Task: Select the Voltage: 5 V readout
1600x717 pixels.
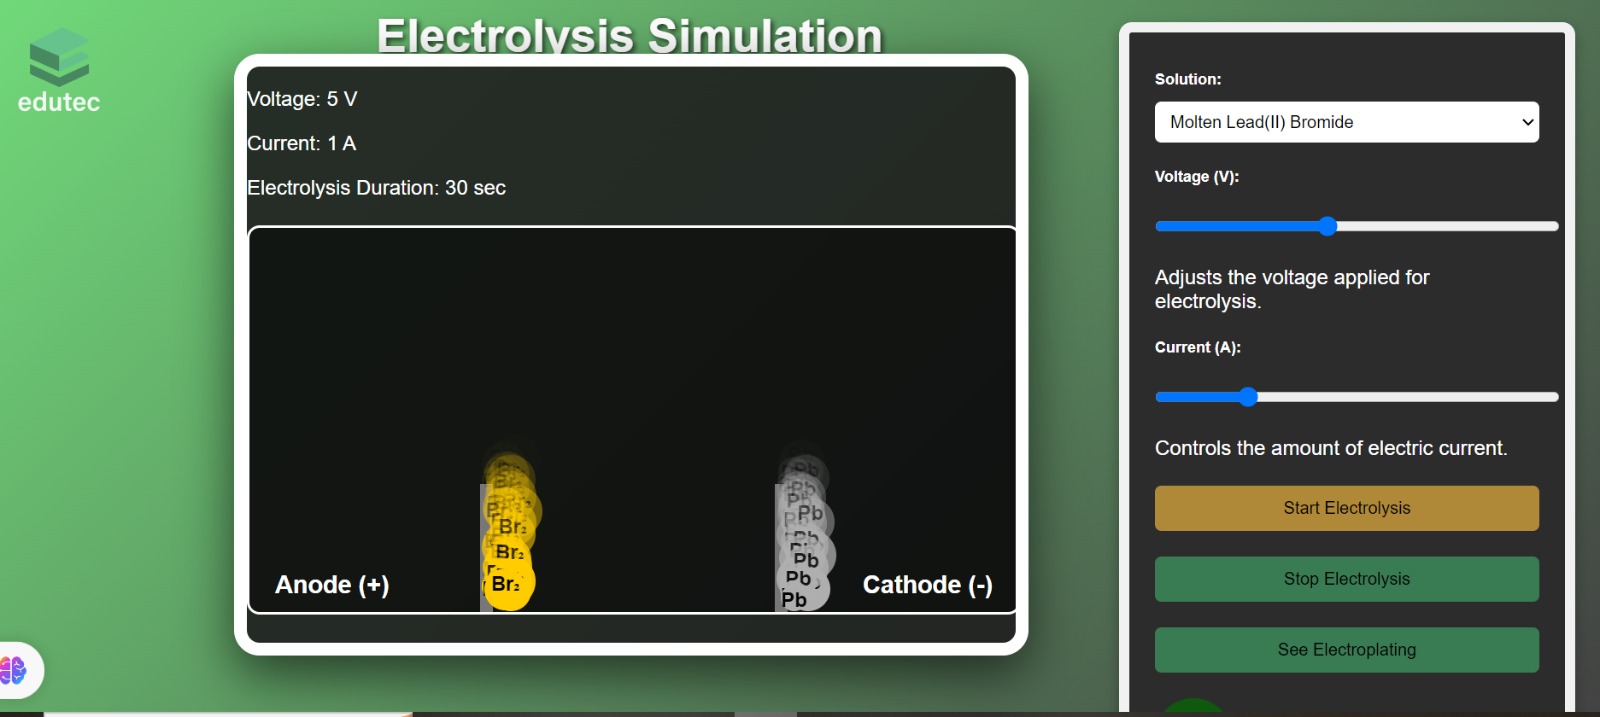Action: click(302, 99)
